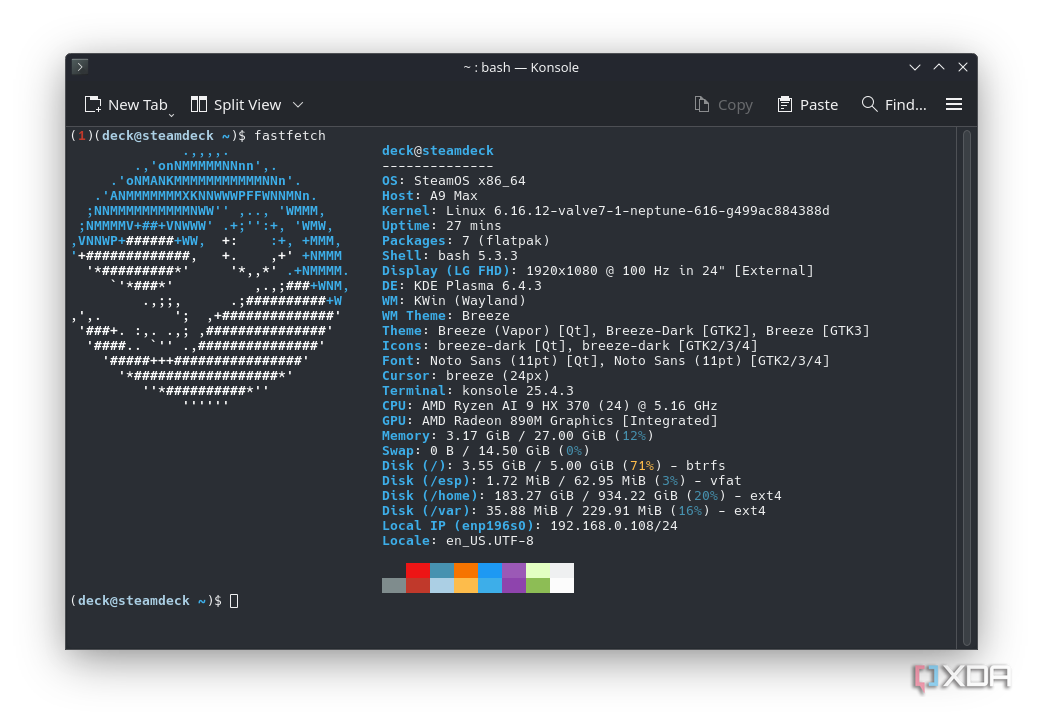The height and width of the screenshot is (727, 1043).
Task: Click the Display (LG FHD) line
Action: (x=597, y=271)
